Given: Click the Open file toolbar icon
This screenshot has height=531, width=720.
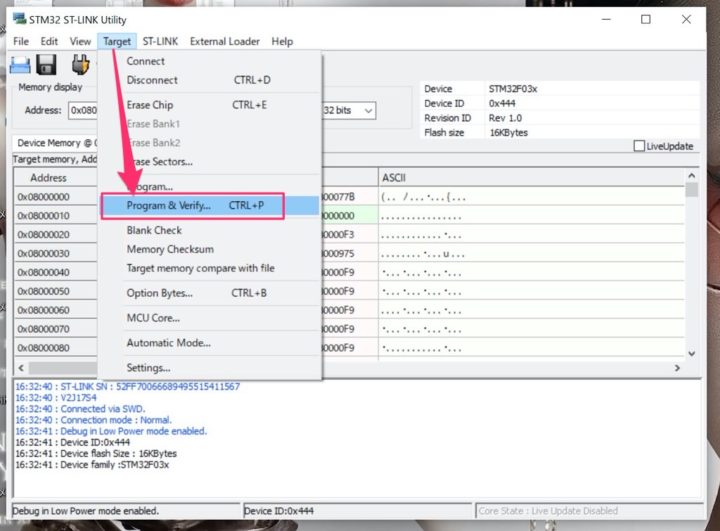Looking at the screenshot, I should pyautogui.click(x=20, y=65).
